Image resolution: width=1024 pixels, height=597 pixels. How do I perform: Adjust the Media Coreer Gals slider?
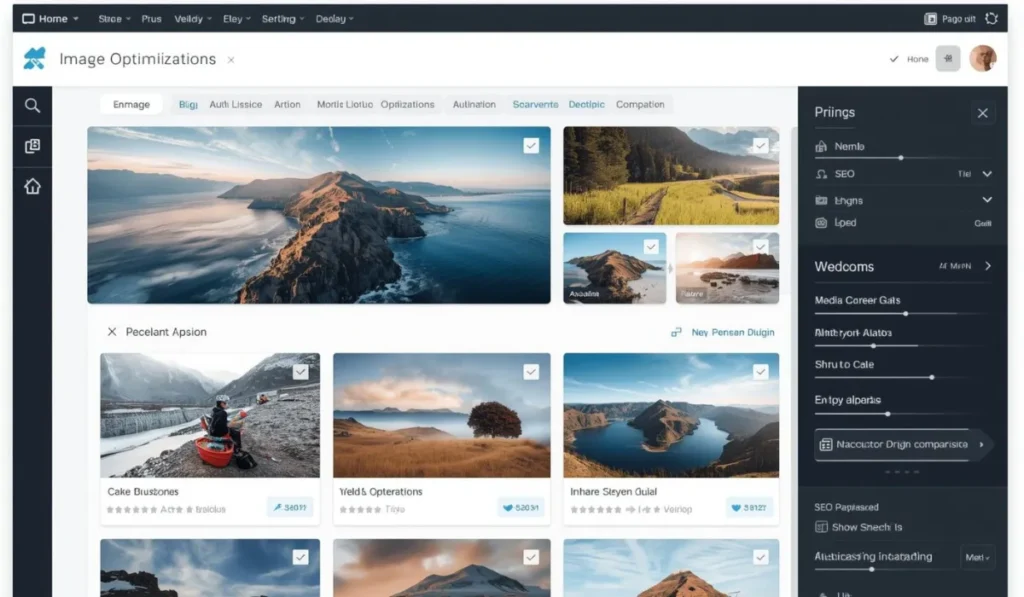(x=905, y=314)
